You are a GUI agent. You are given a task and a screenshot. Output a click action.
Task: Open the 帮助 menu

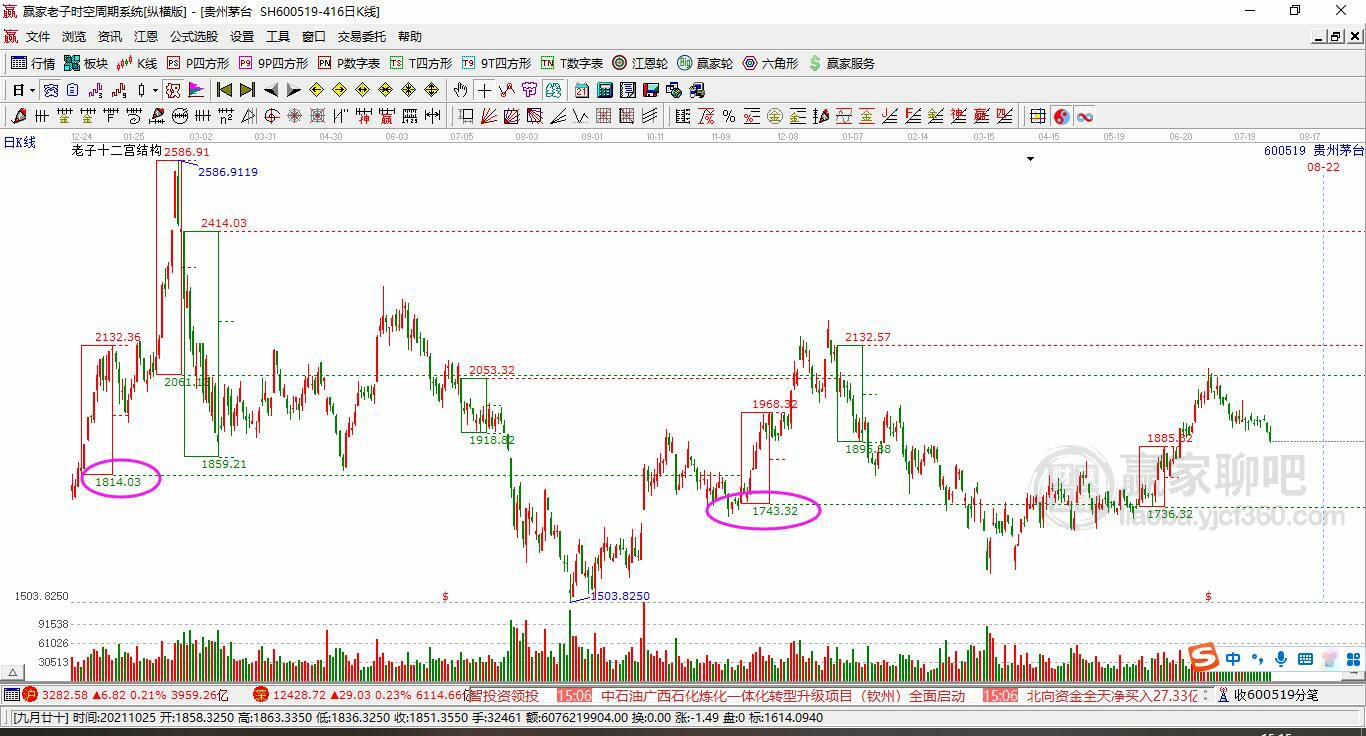(x=410, y=37)
